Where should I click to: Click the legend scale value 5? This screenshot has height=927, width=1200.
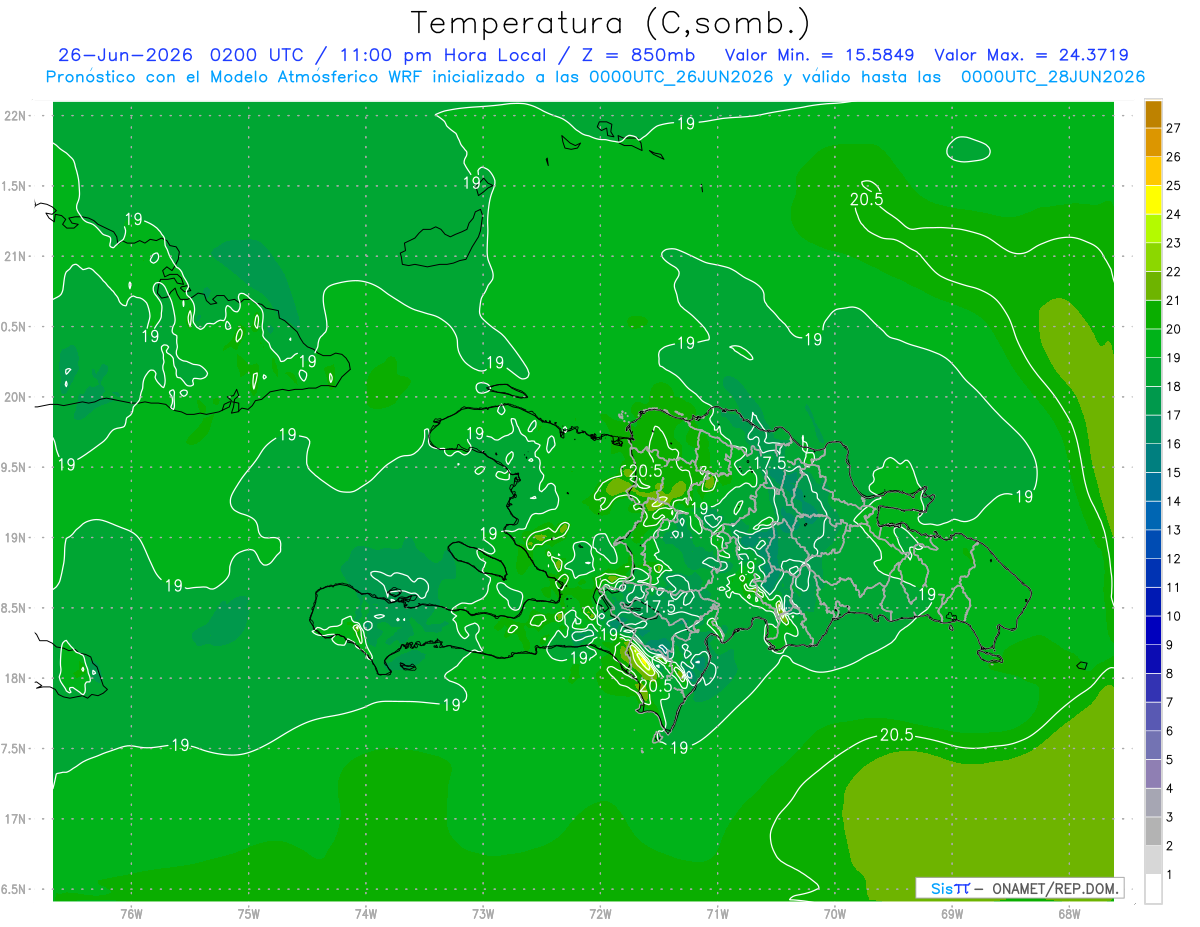pos(1170,760)
